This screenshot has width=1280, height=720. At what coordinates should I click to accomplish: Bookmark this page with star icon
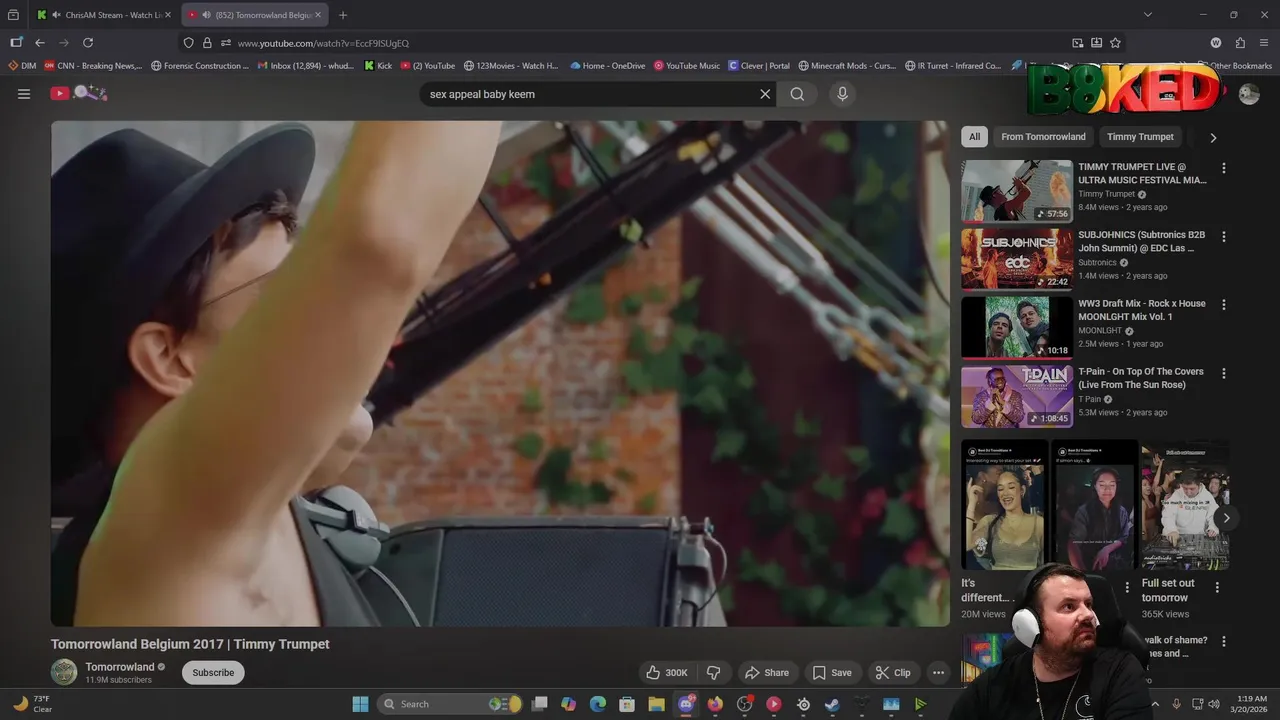click(x=1115, y=43)
